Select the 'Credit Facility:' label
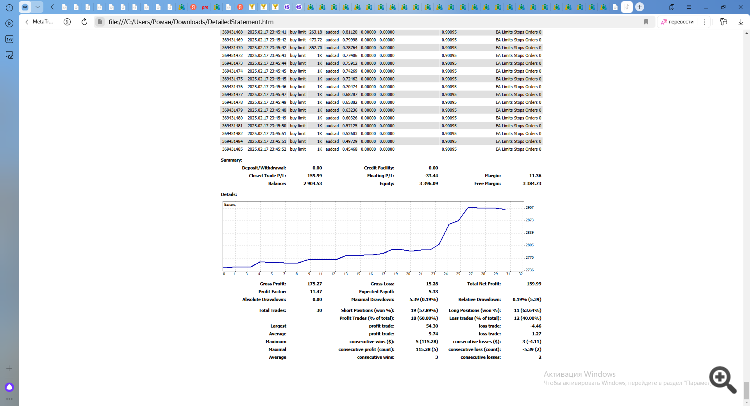The image size is (750, 406). (379, 168)
